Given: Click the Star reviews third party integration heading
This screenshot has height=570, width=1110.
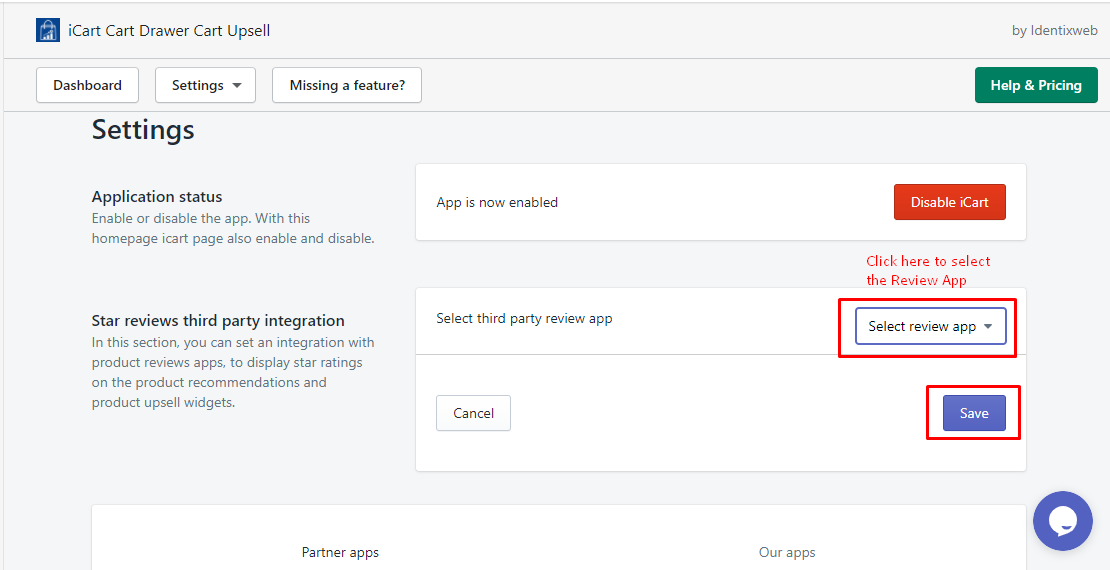Looking at the screenshot, I should pyautogui.click(x=218, y=321).
